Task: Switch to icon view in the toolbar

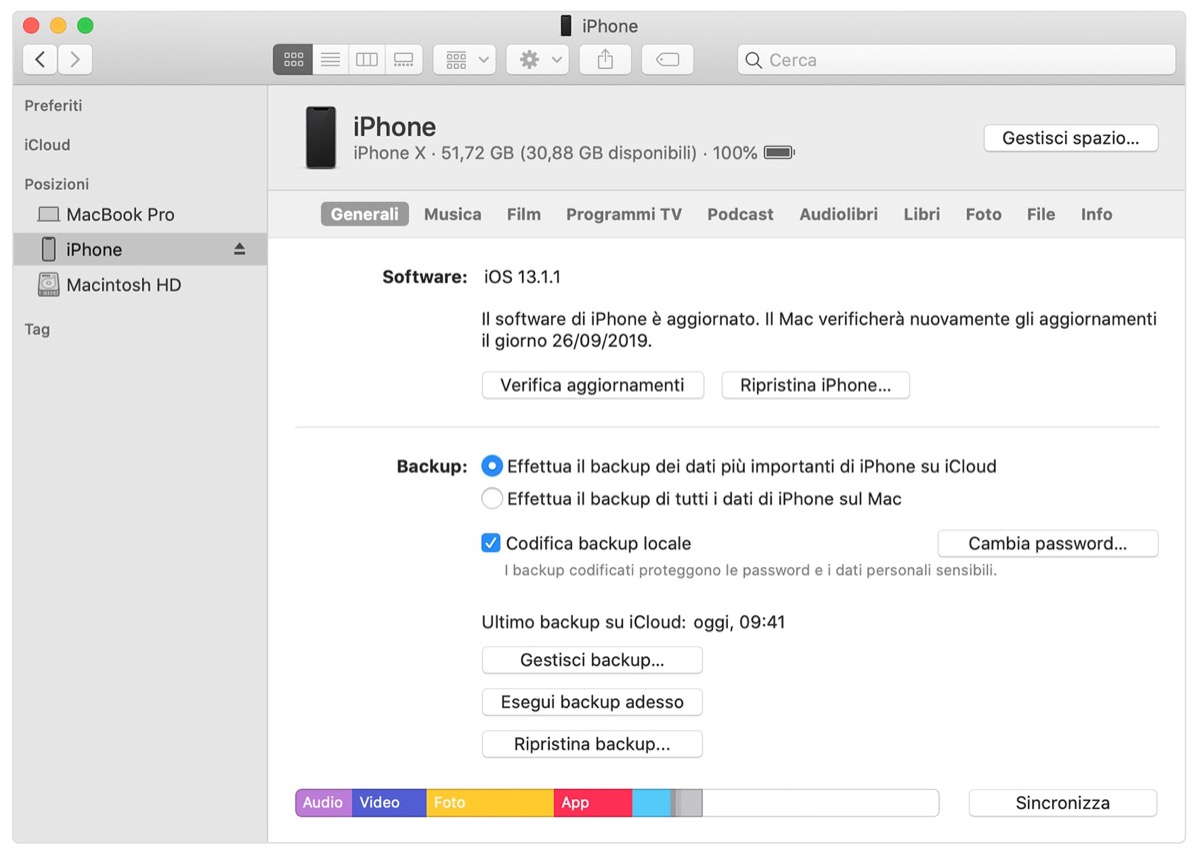Action: (x=292, y=59)
